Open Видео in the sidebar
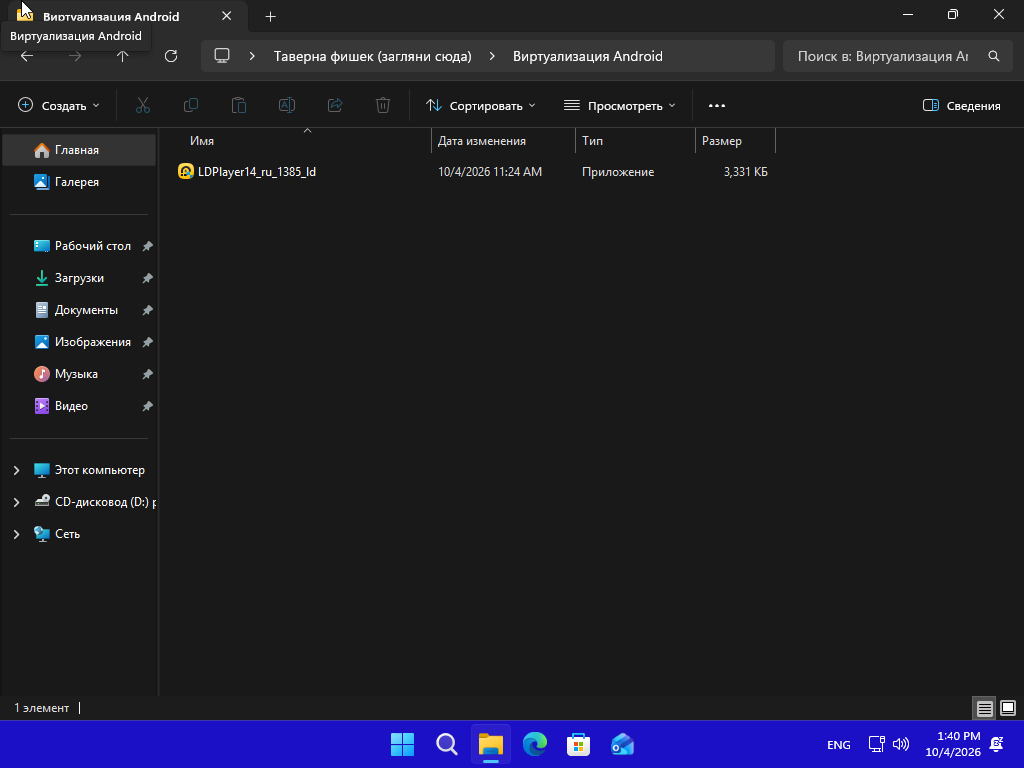1024x768 pixels. (x=79, y=406)
